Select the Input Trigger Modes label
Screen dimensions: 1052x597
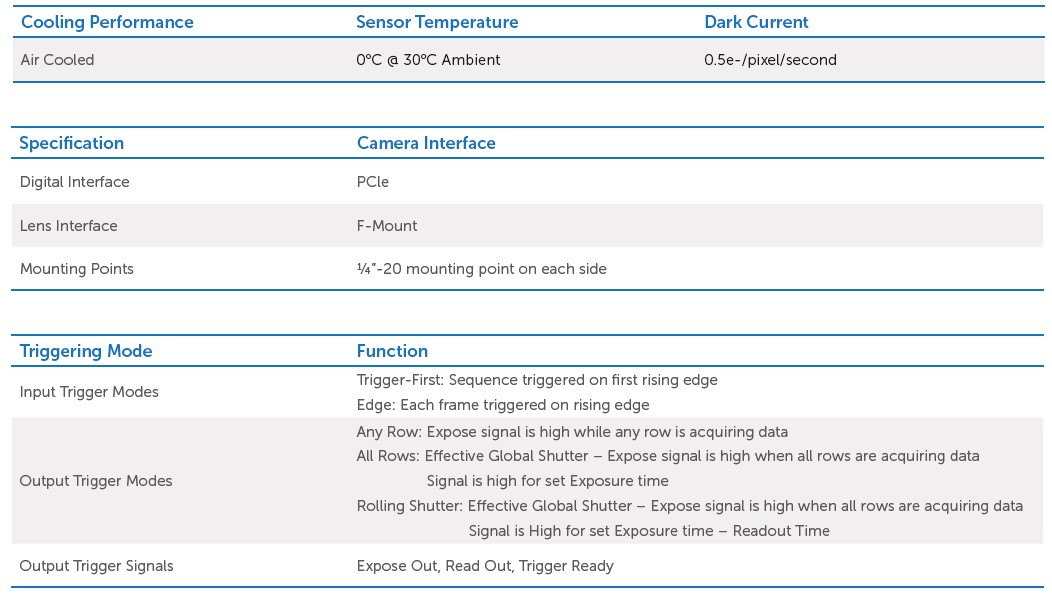[89, 392]
